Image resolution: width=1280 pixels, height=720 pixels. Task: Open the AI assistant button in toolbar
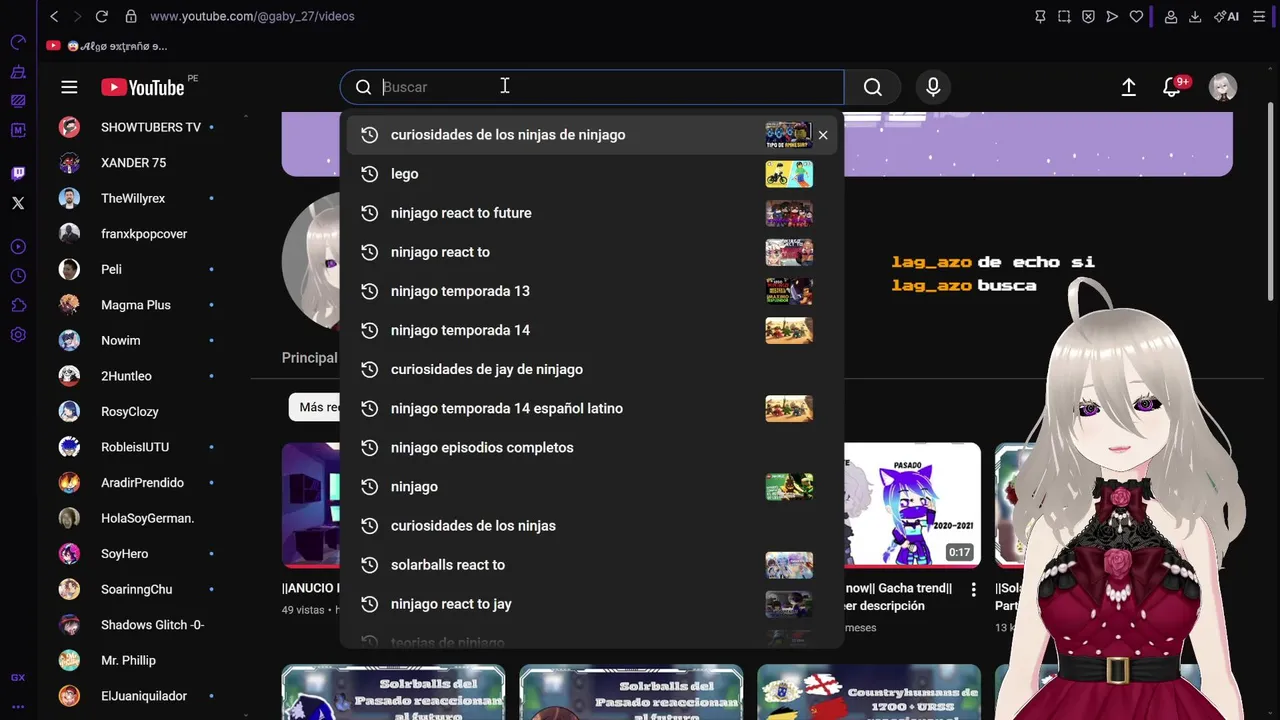(1226, 16)
